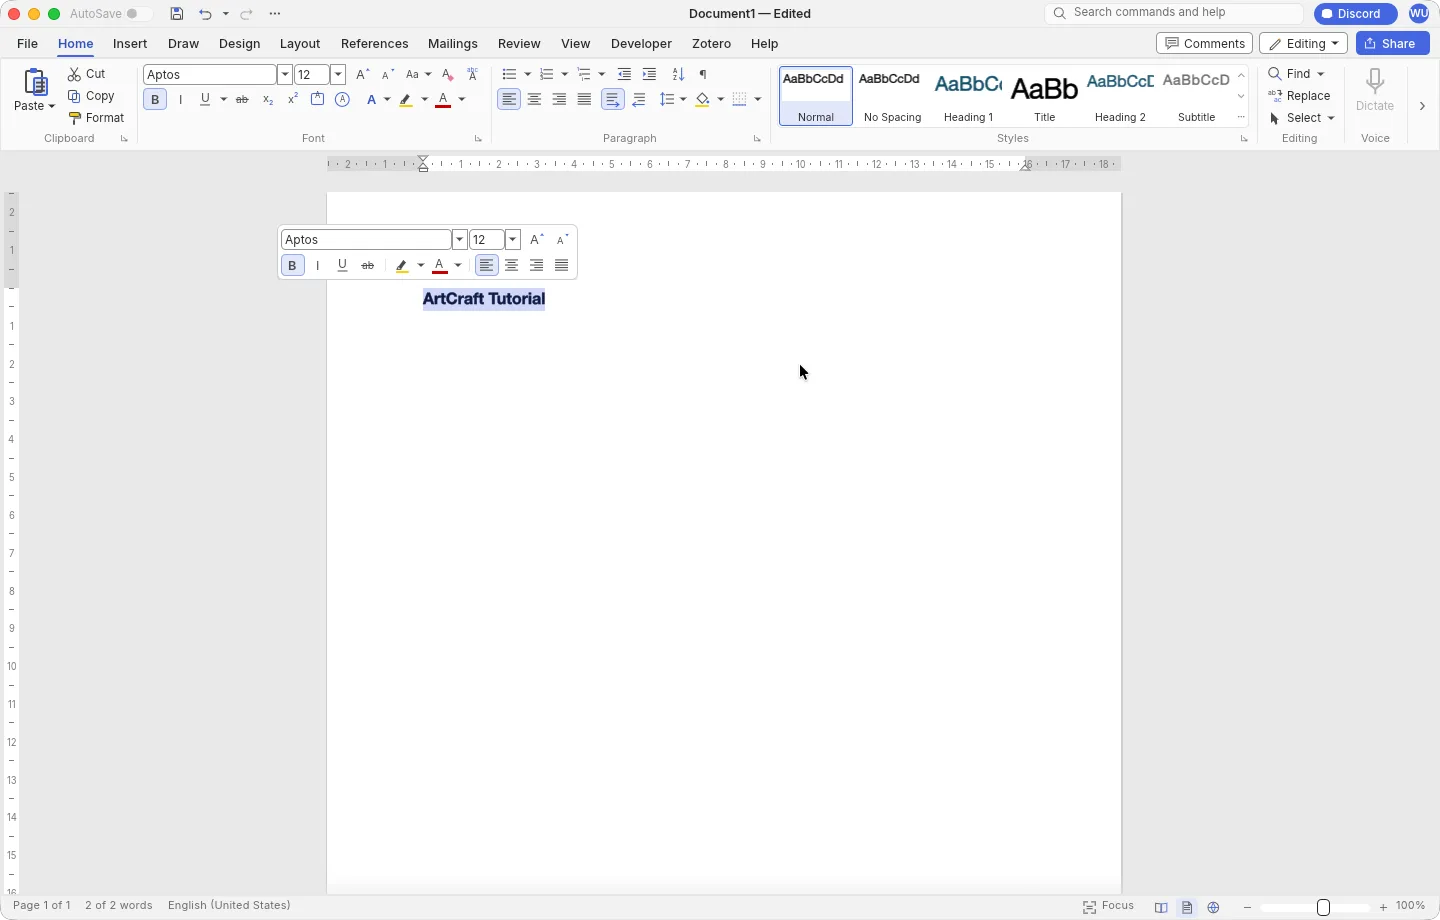
Task: Click ribbon Center align icon
Action: pos(535,99)
